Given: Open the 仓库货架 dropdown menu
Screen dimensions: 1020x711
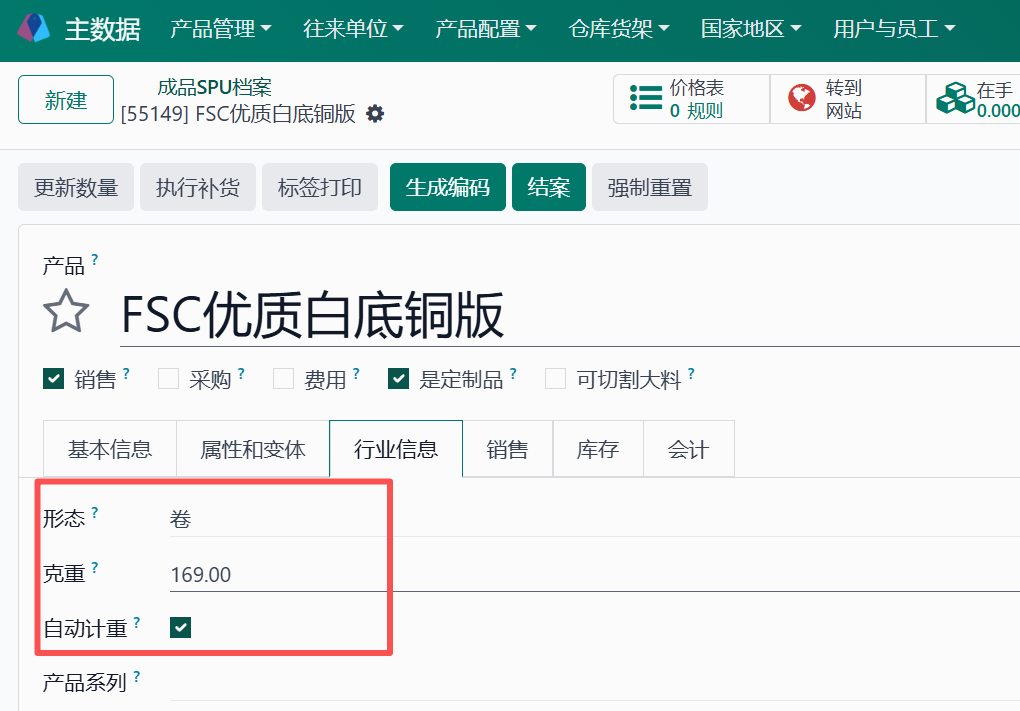Looking at the screenshot, I should coord(618,29).
